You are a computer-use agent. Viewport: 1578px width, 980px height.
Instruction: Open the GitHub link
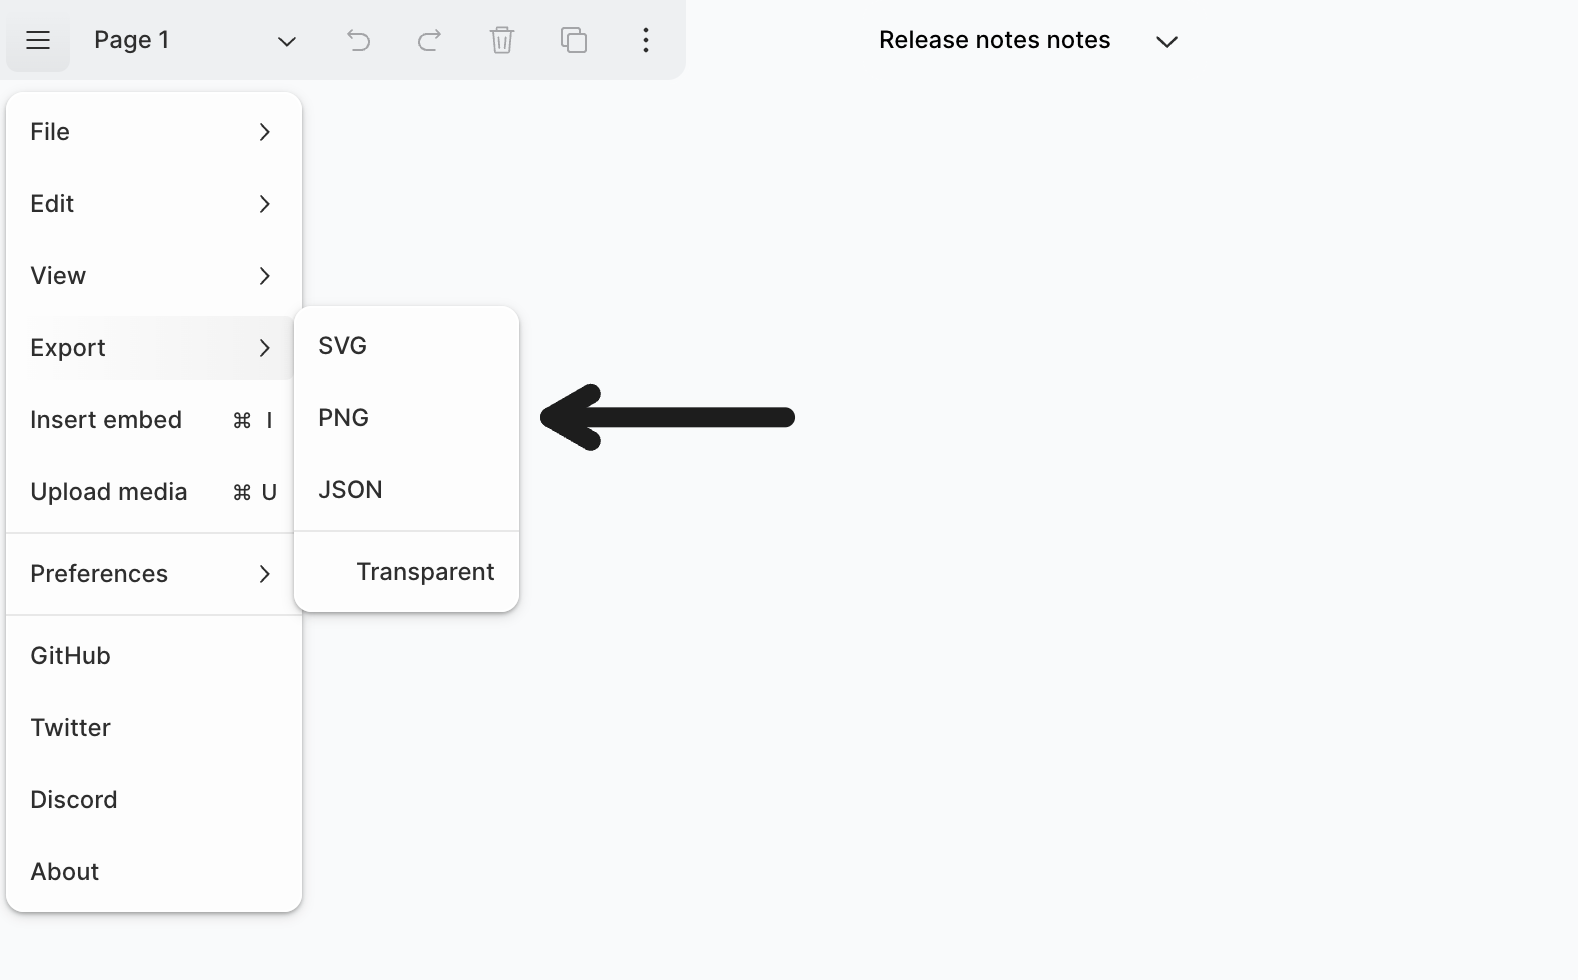tap(71, 656)
